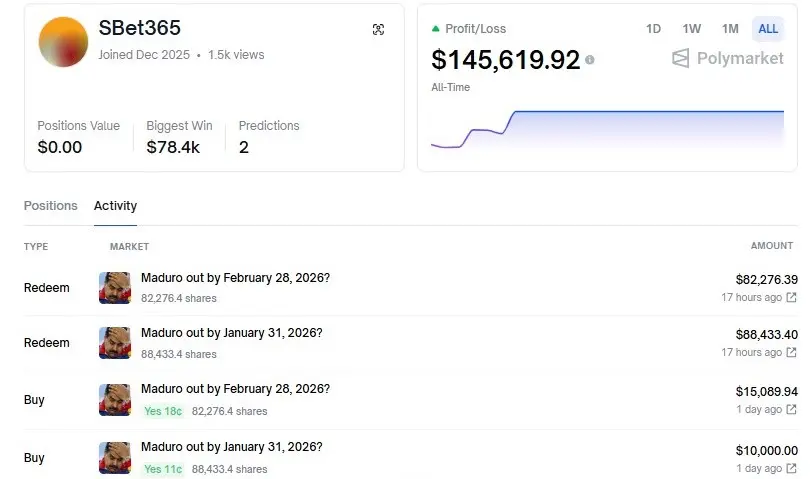Click '88,433.4 shares' in the Redeem row
The width and height of the screenshot is (810, 479).
pos(179,354)
